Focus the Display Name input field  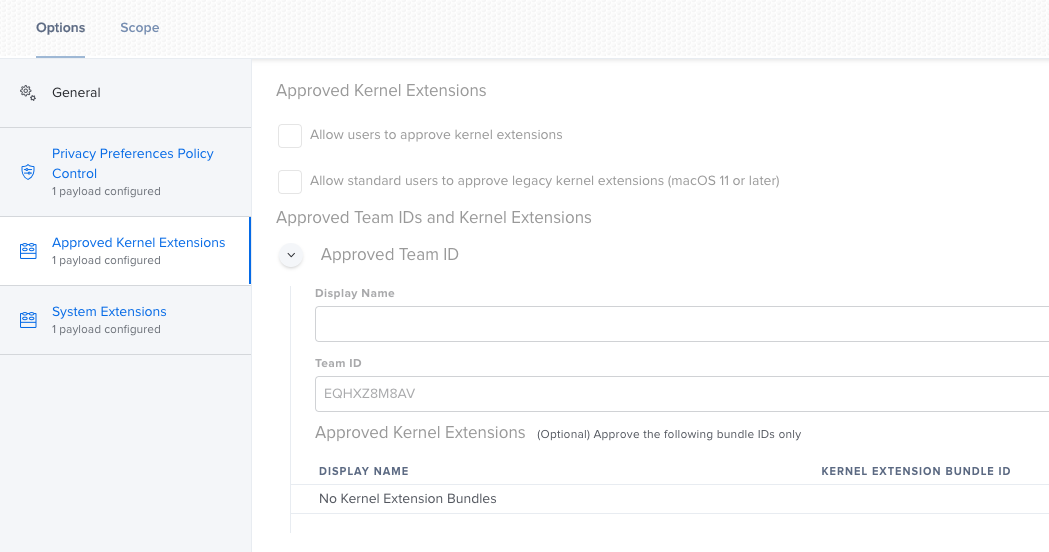(x=682, y=324)
